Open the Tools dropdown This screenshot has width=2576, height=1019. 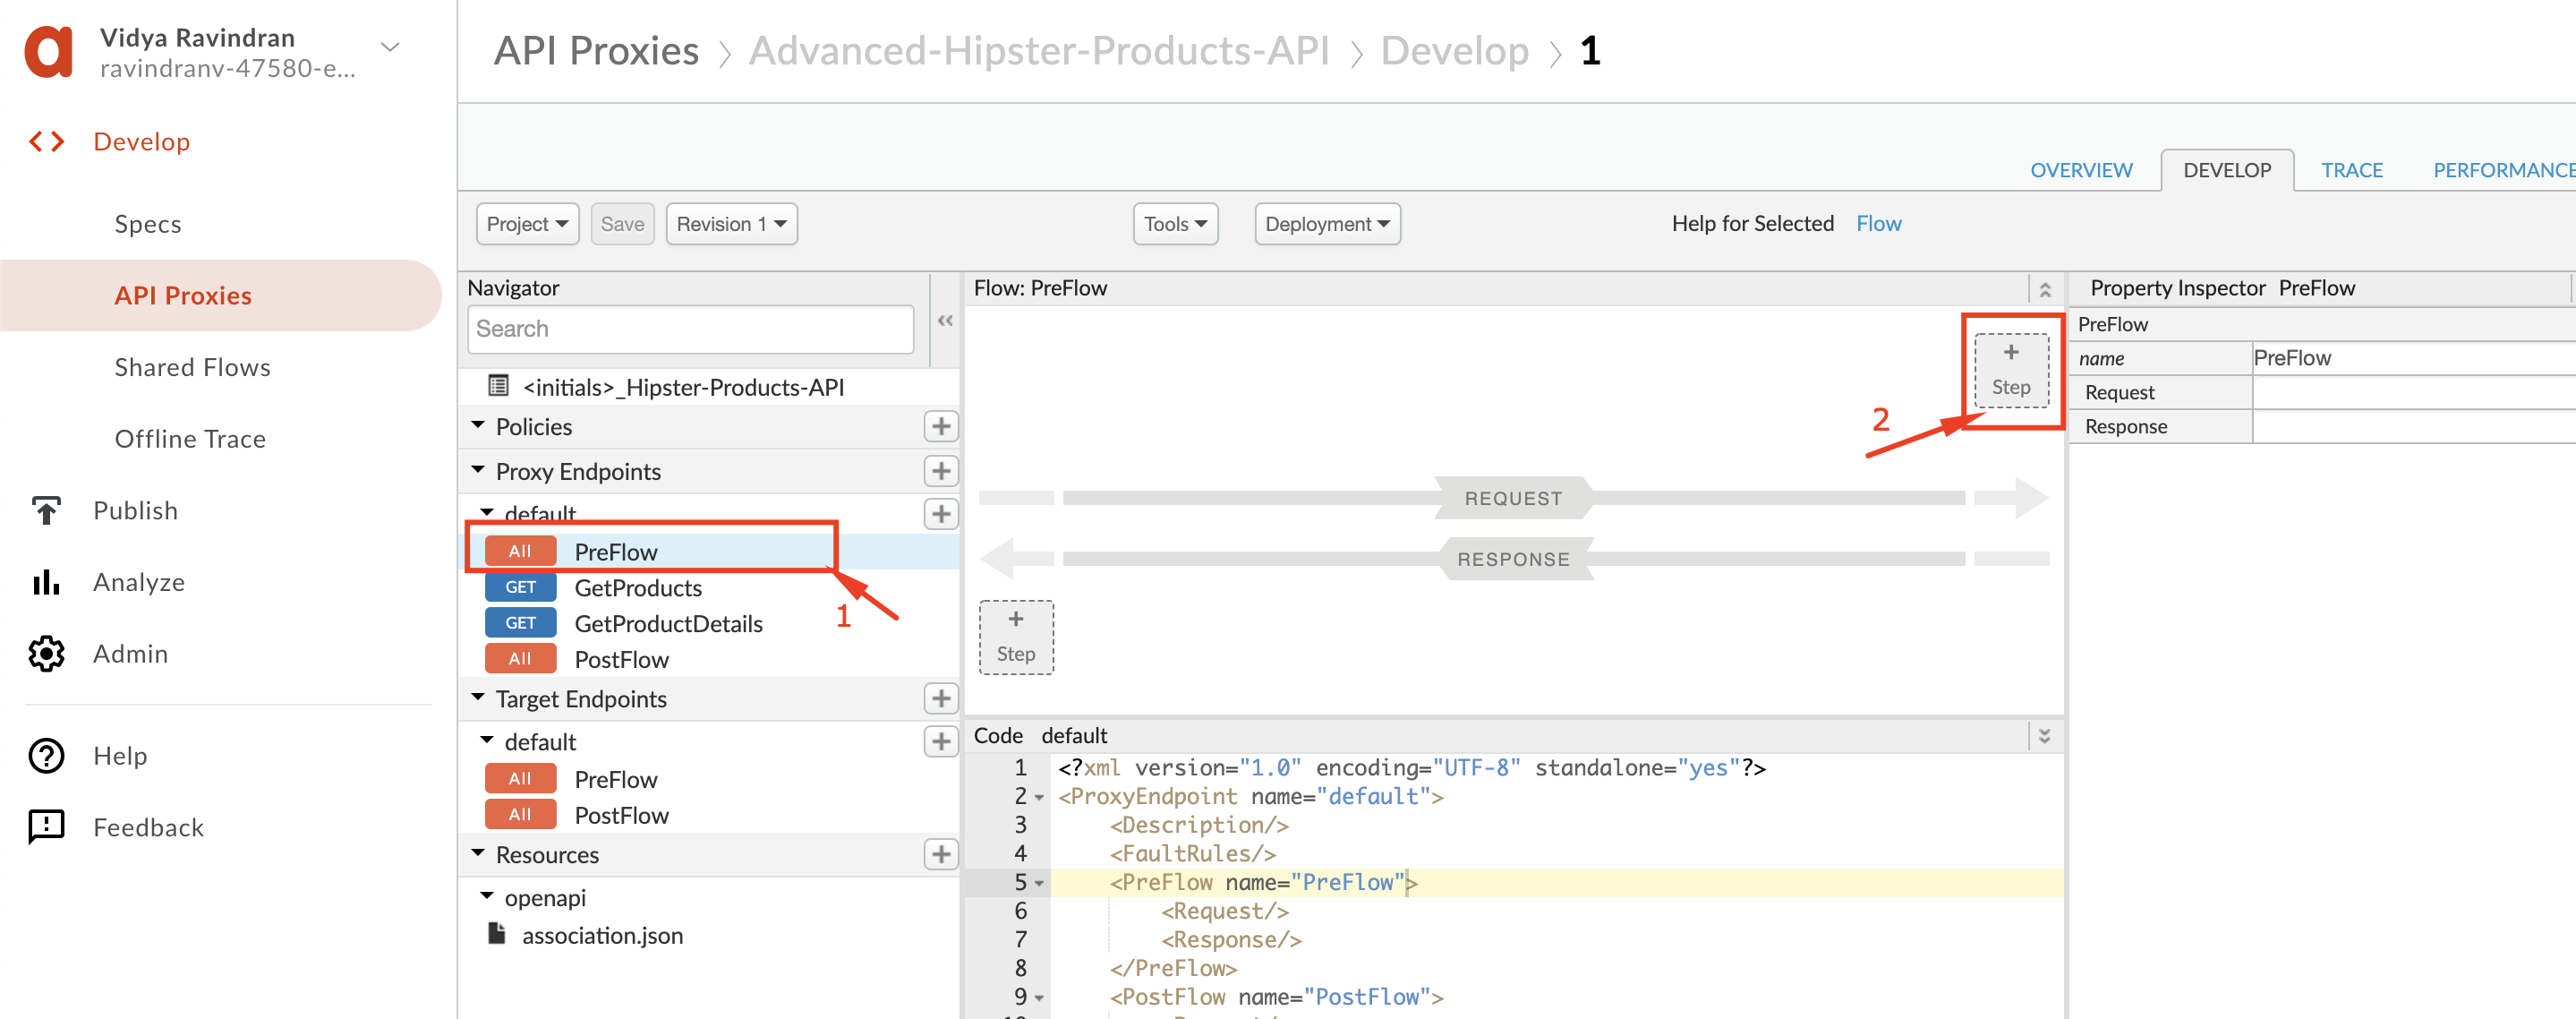coord(1175,224)
